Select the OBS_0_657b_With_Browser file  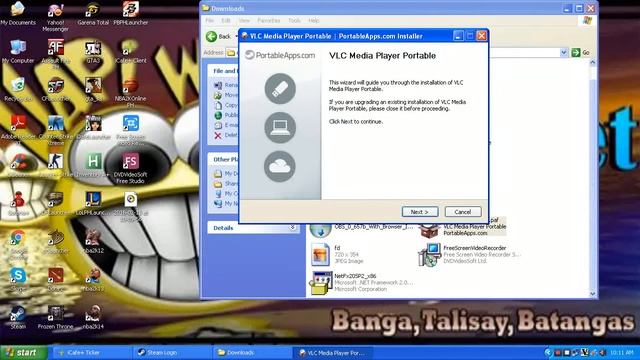[x=362, y=229]
